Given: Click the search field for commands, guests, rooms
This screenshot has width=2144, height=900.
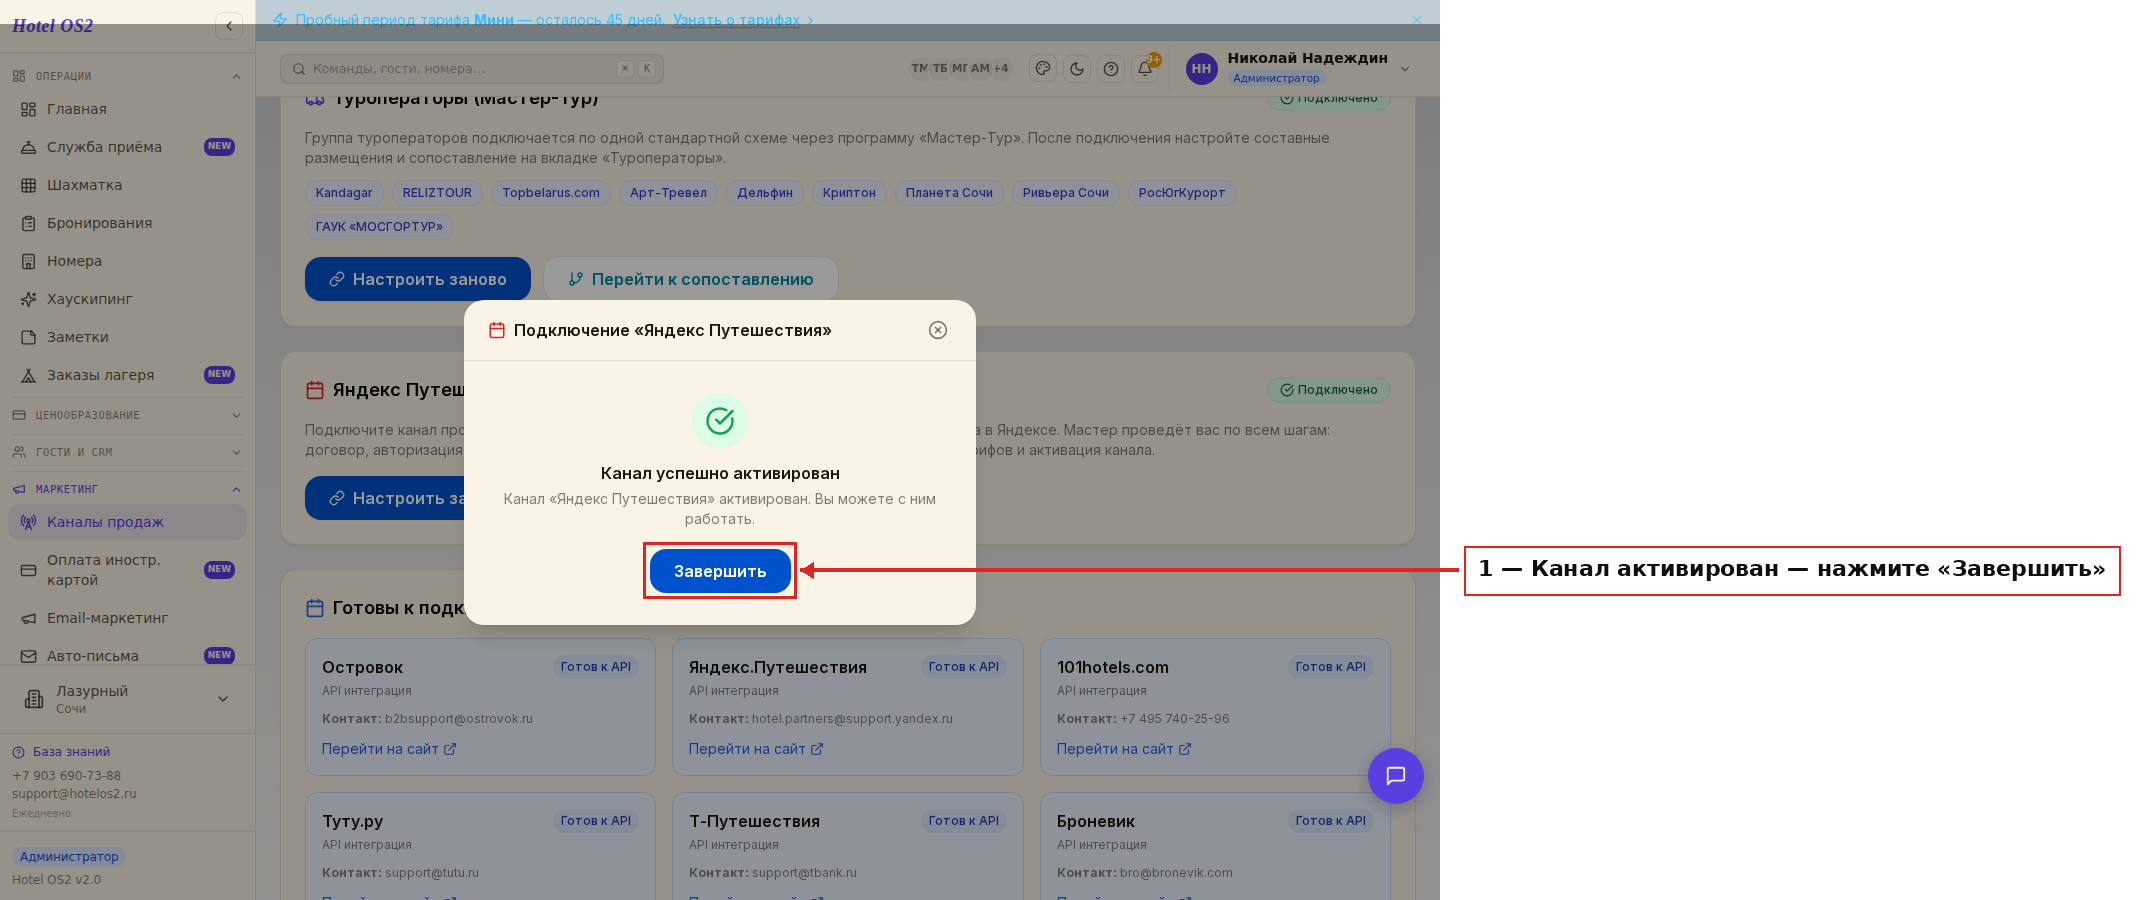Looking at the screenshot, I should (x=472, y=69).
